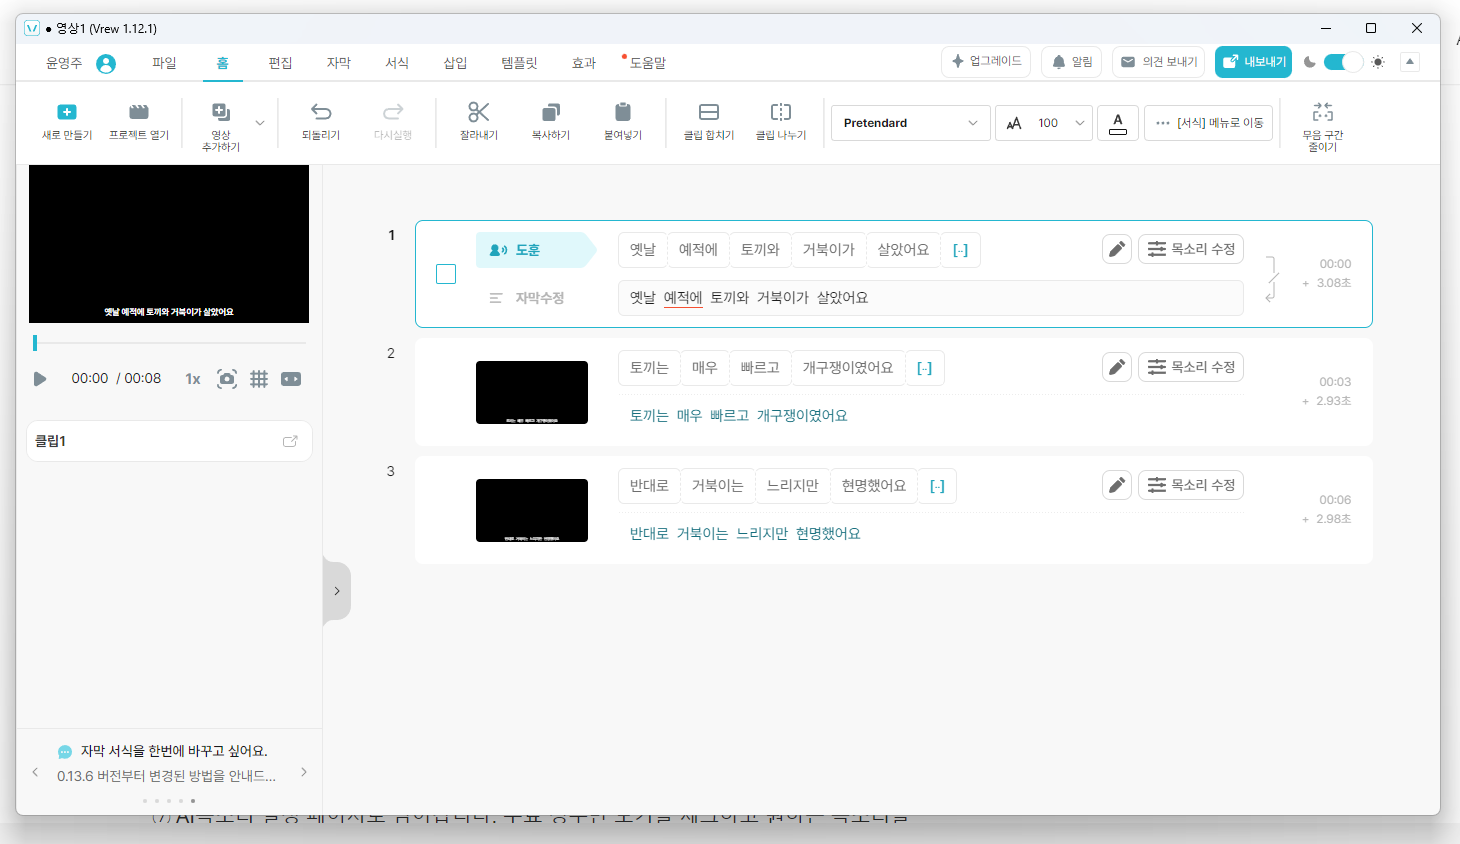Click the 업그레이드 button
Image resolution: width=1460 pixels, height=844 pixels.
coord(986,62)
